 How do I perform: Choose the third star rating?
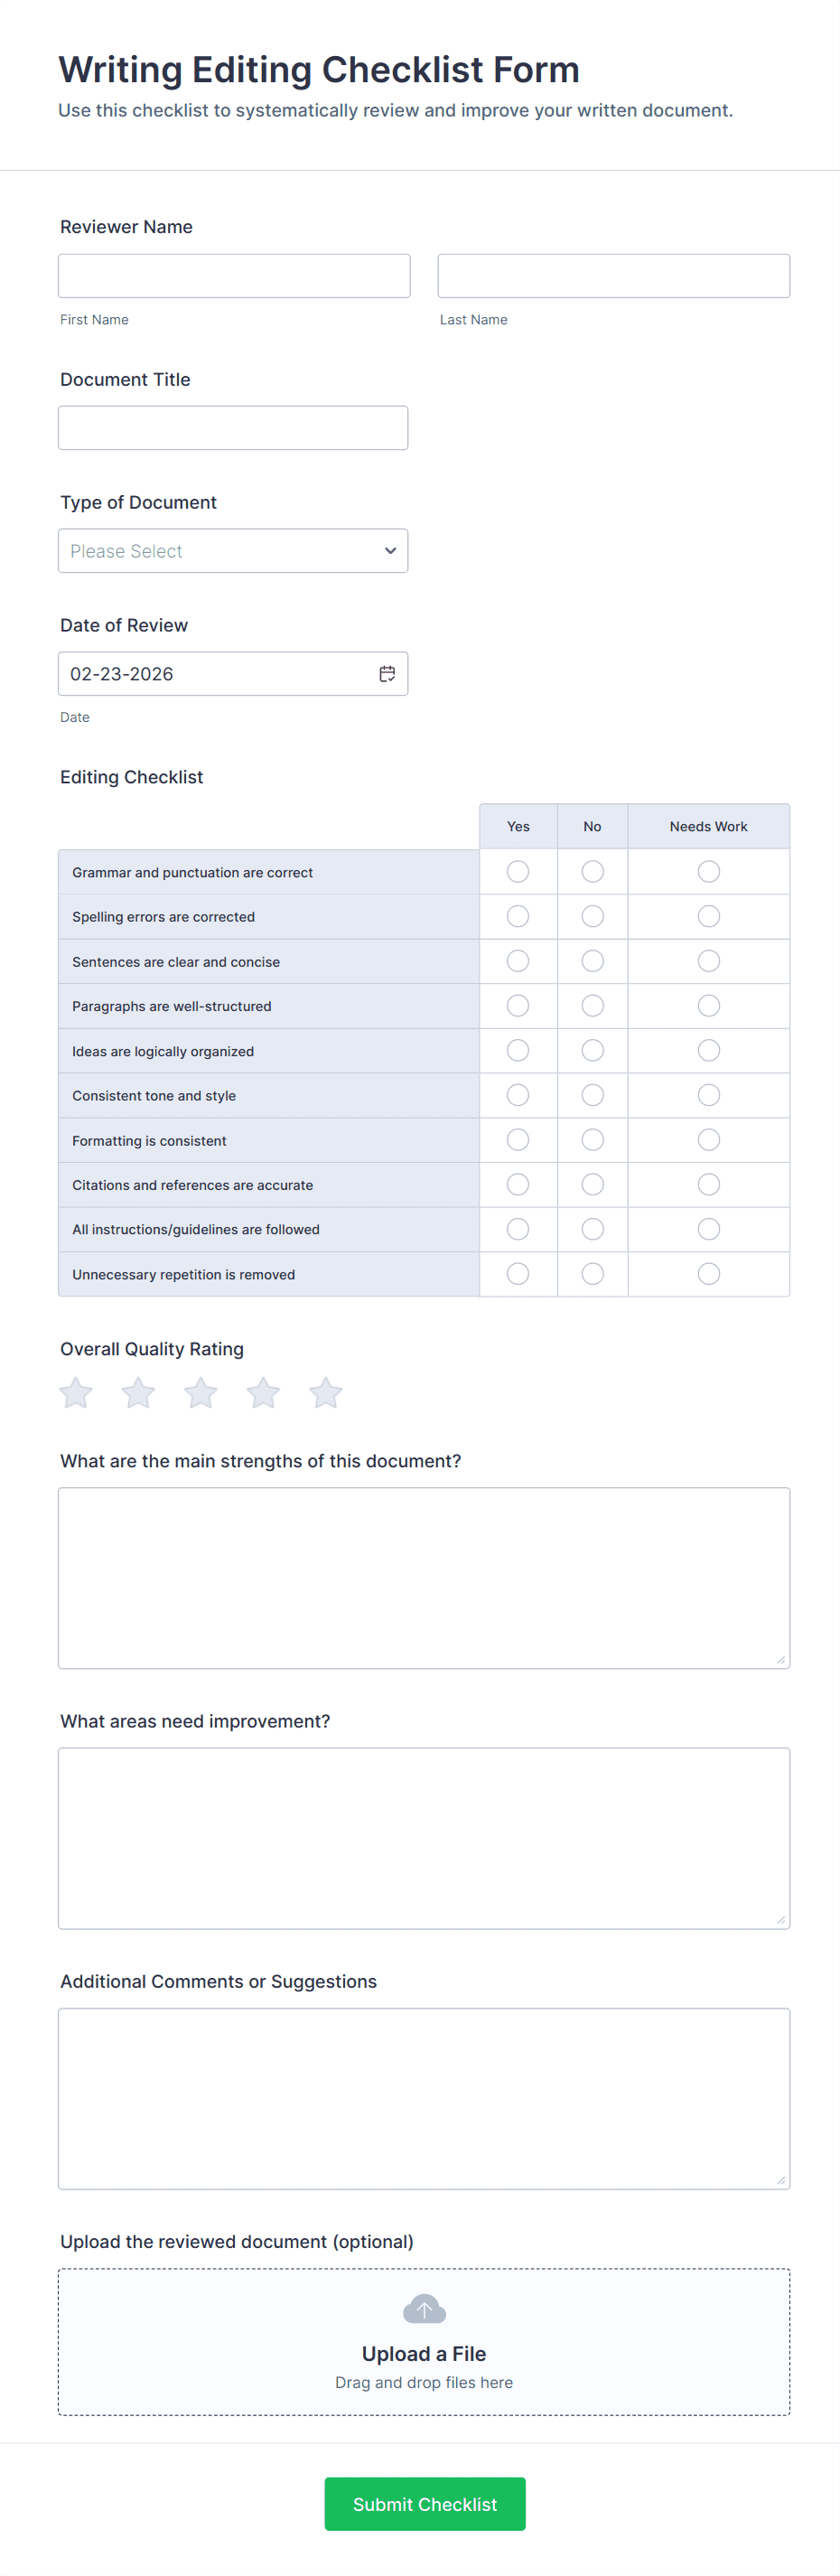tap(201, 1392)
